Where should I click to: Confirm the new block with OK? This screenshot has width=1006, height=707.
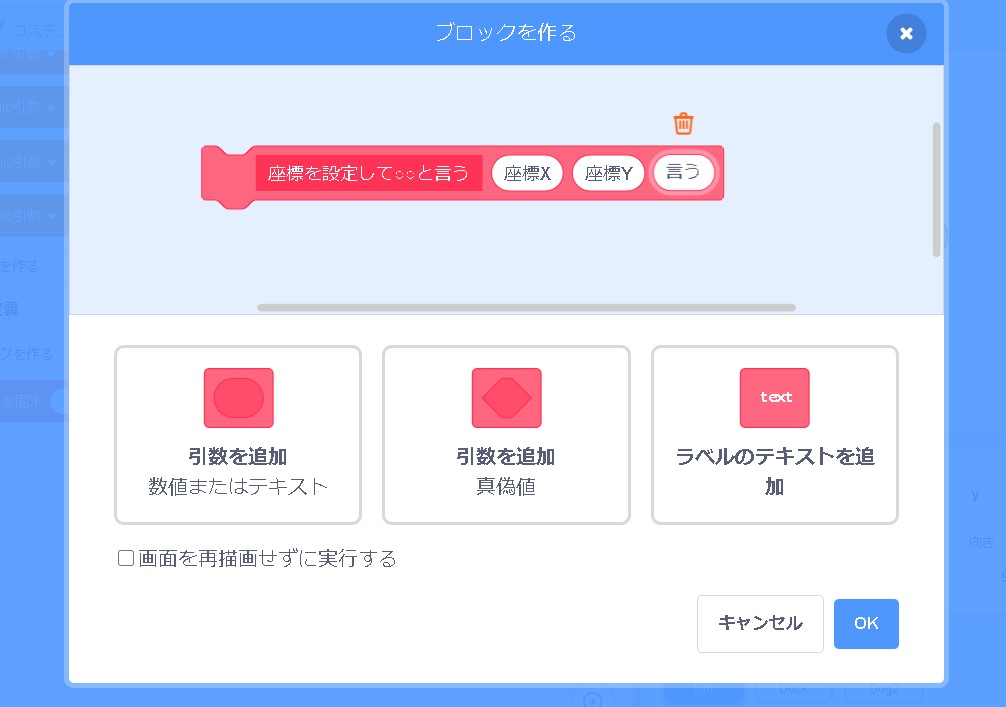click(x=866, y=623)
